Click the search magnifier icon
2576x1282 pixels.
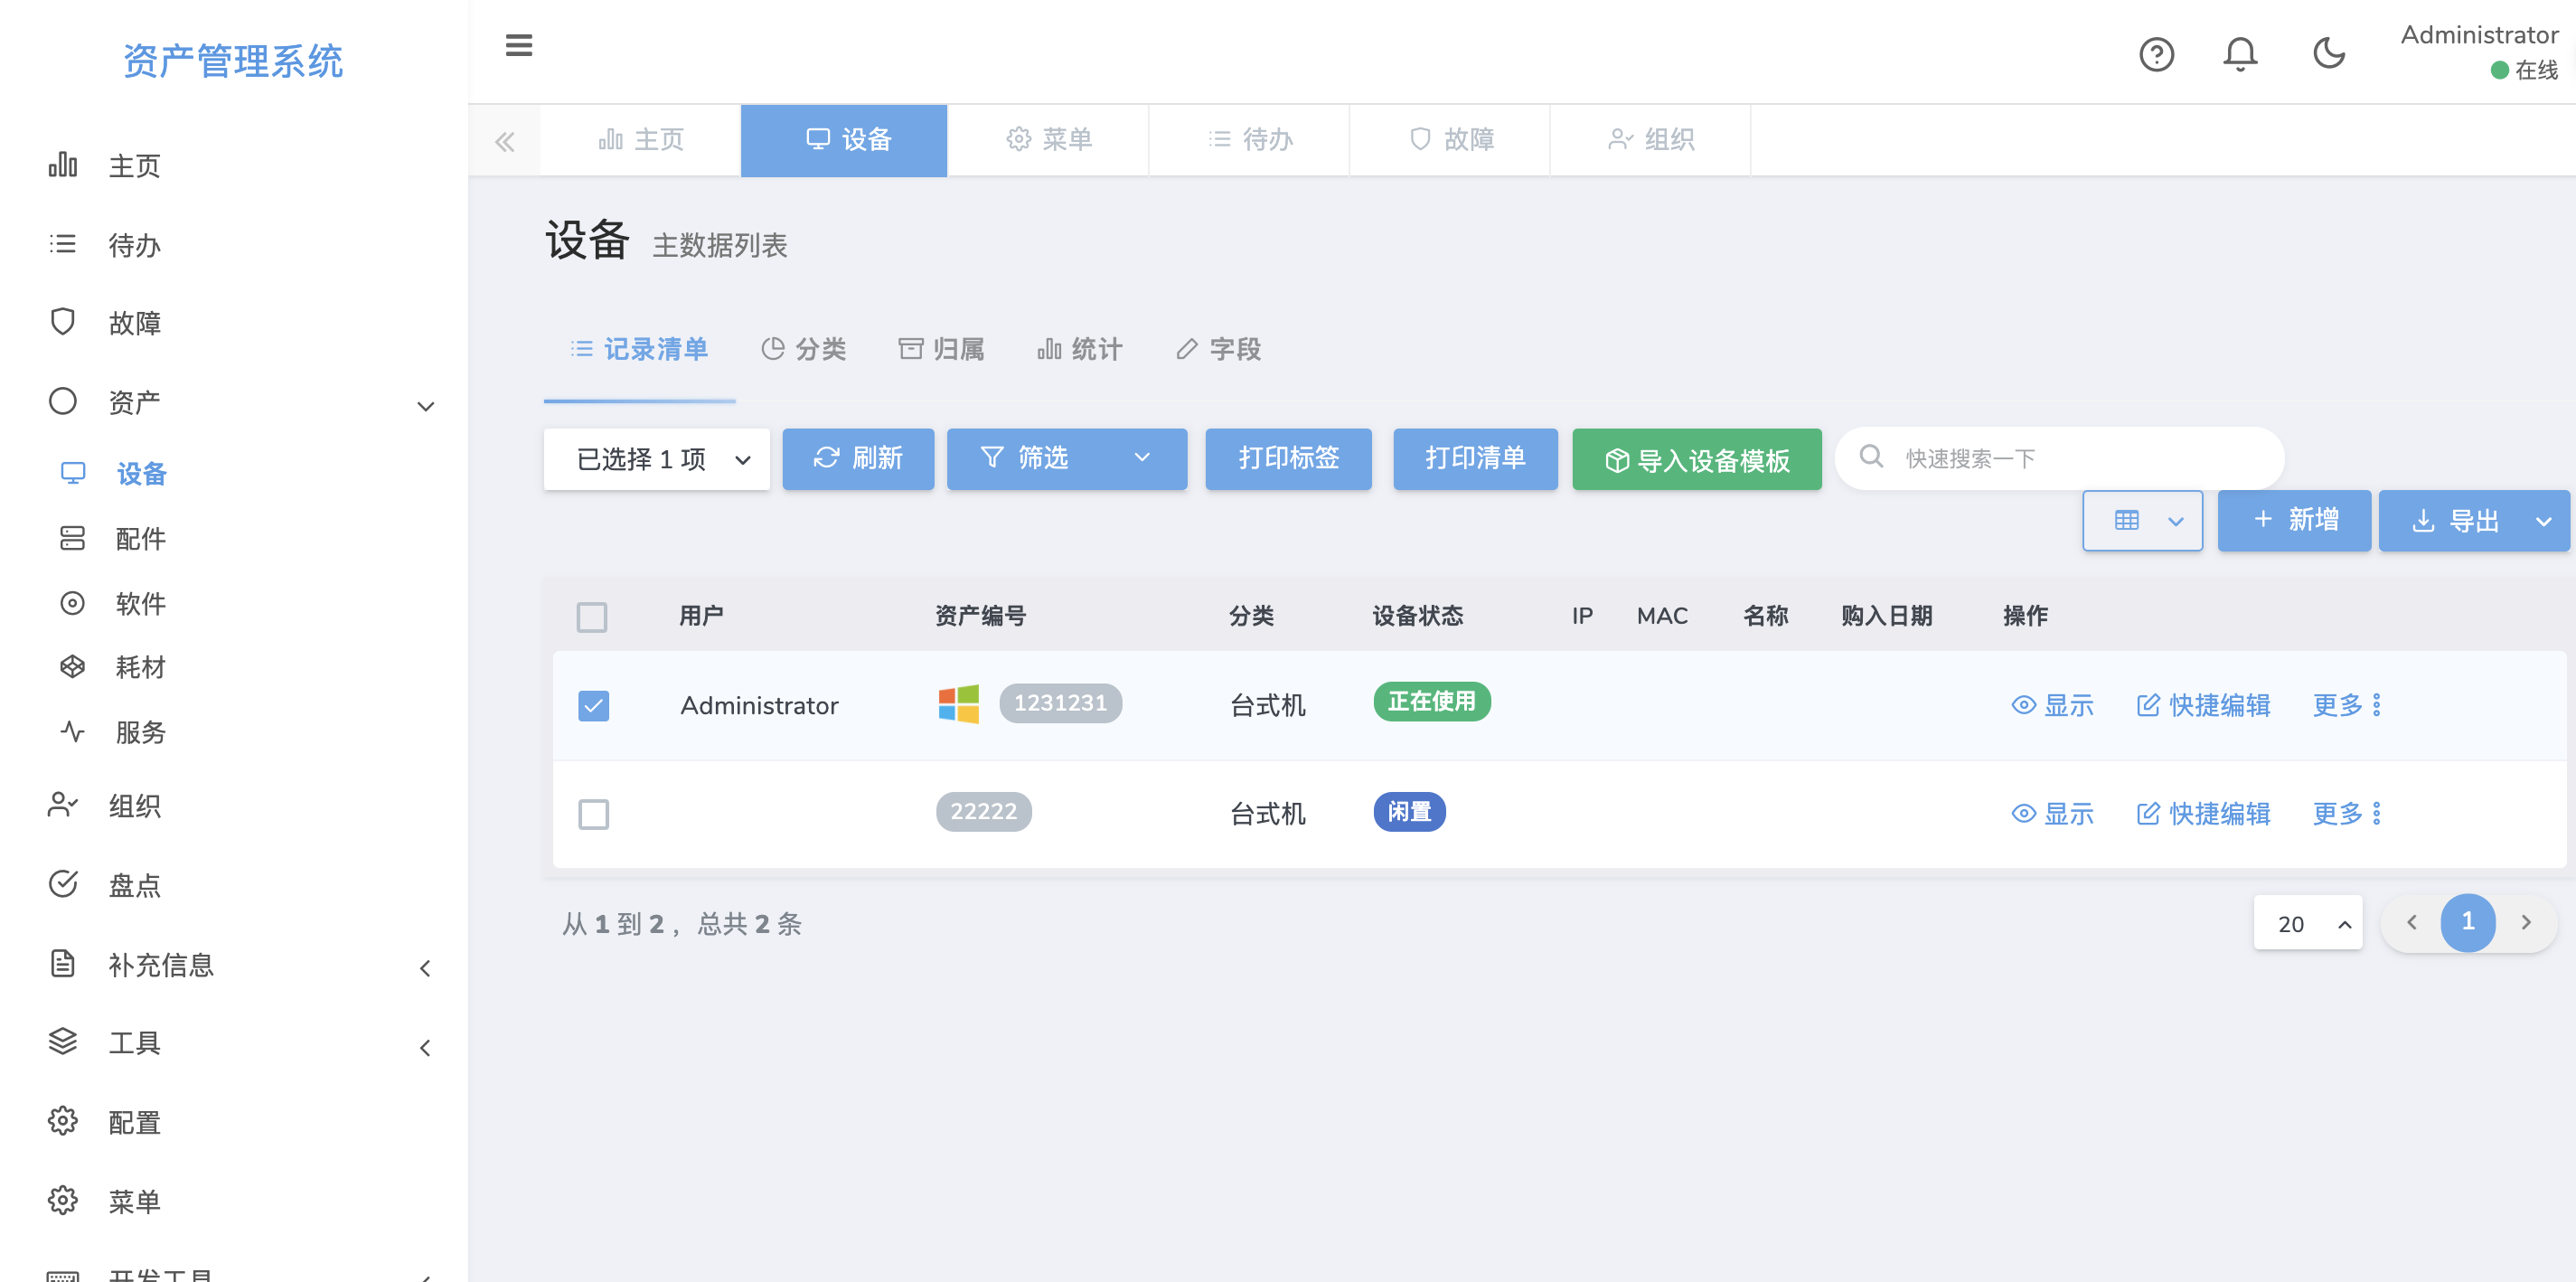(1871, 457)
